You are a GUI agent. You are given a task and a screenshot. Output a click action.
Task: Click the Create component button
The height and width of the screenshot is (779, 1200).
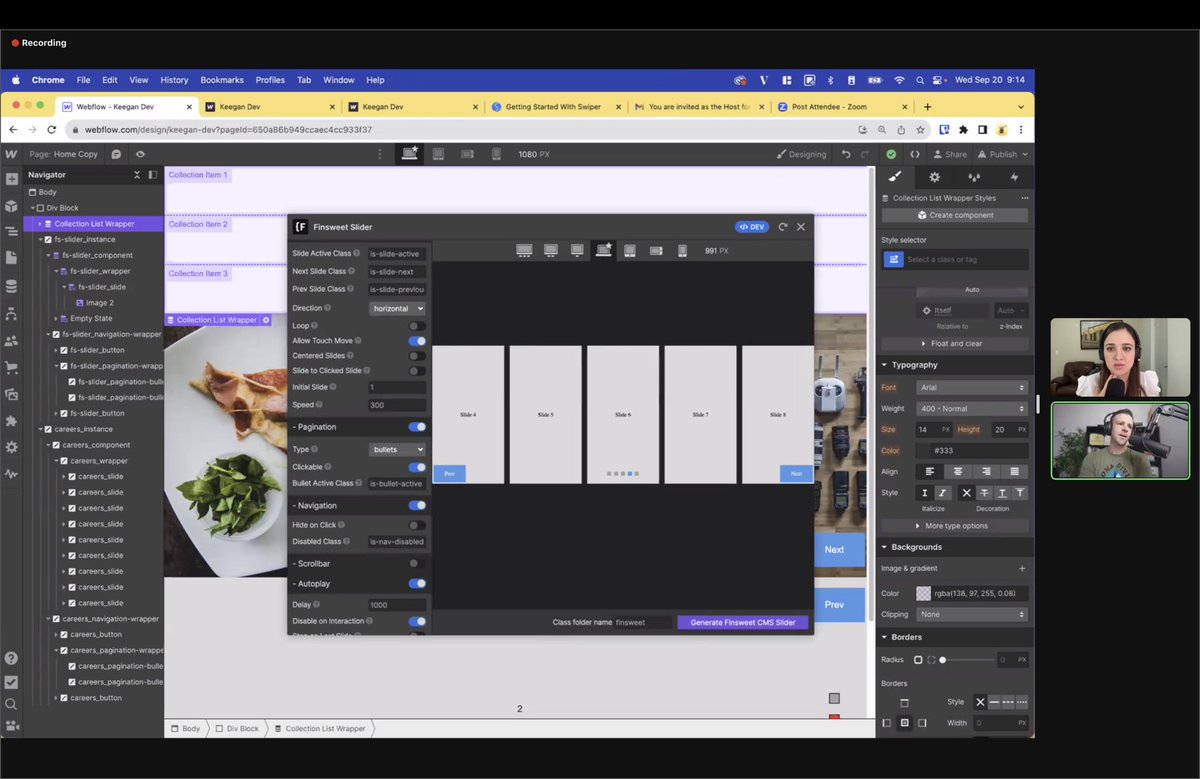tap(954, 214)
